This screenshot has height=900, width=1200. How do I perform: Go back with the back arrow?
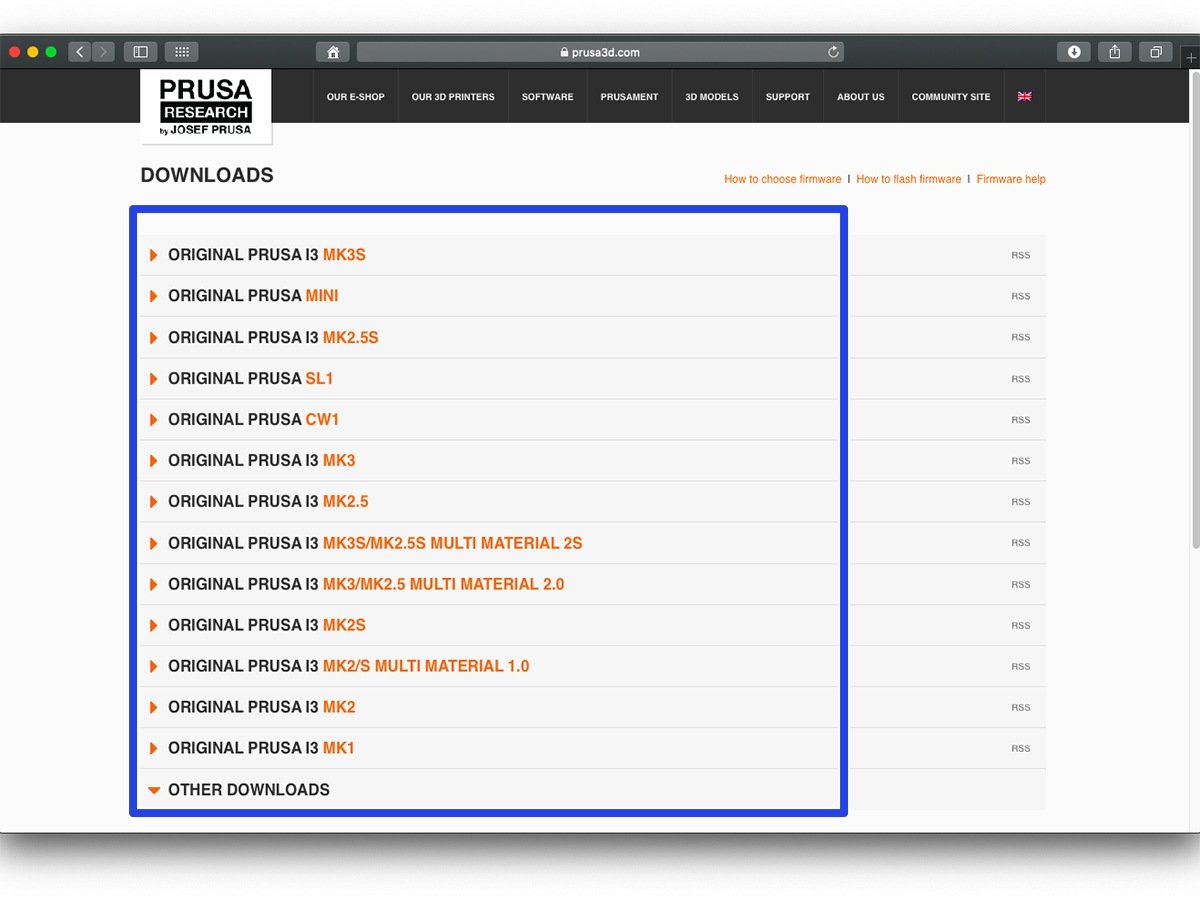click(x=80, y=52)
